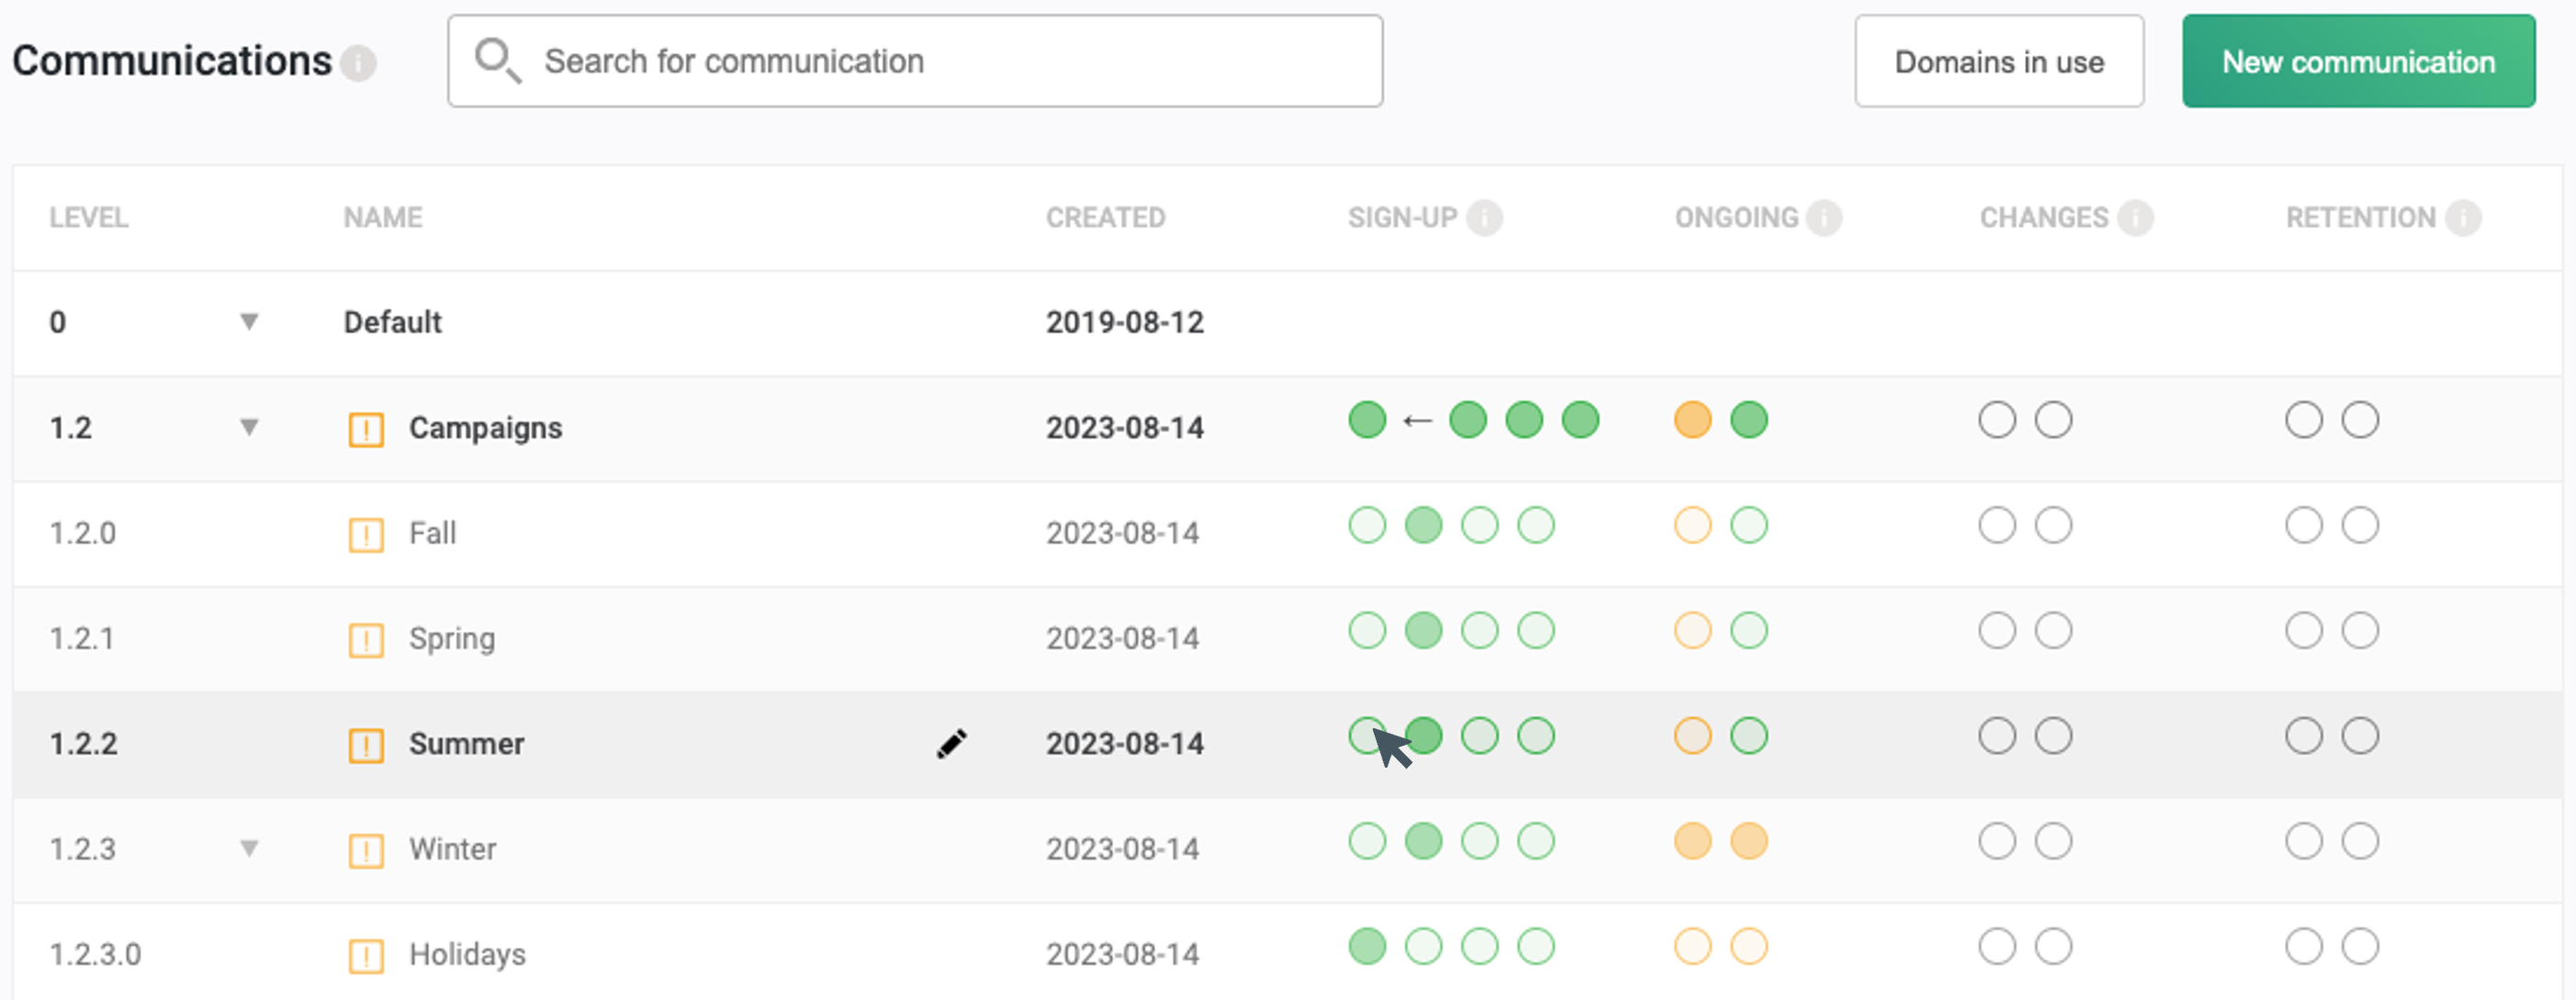Viewport: 2576px width, 1000px height.
Task: Open the Summer communication
Action: tap(466, 744)
